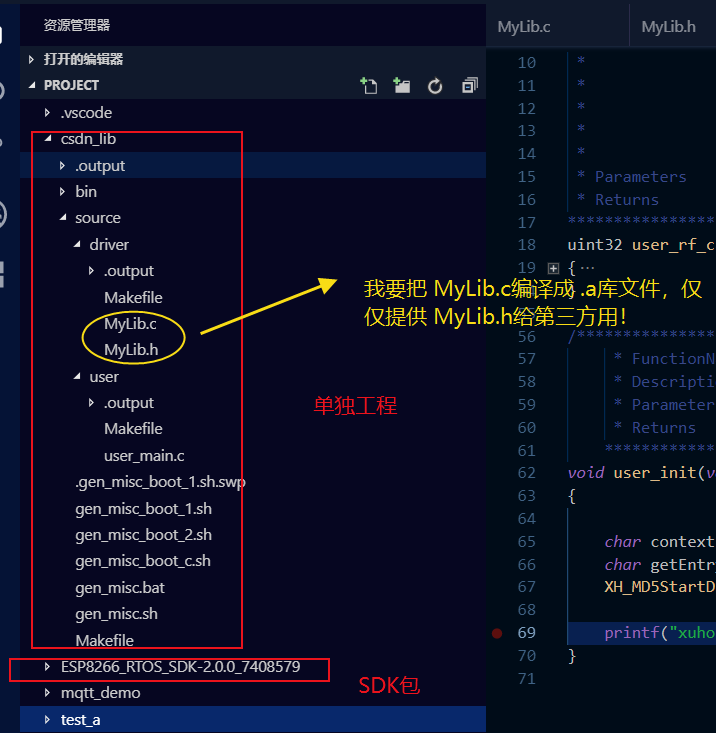Expand the 打开的编辑器 section
716x733 pixels.
point(31,59)
